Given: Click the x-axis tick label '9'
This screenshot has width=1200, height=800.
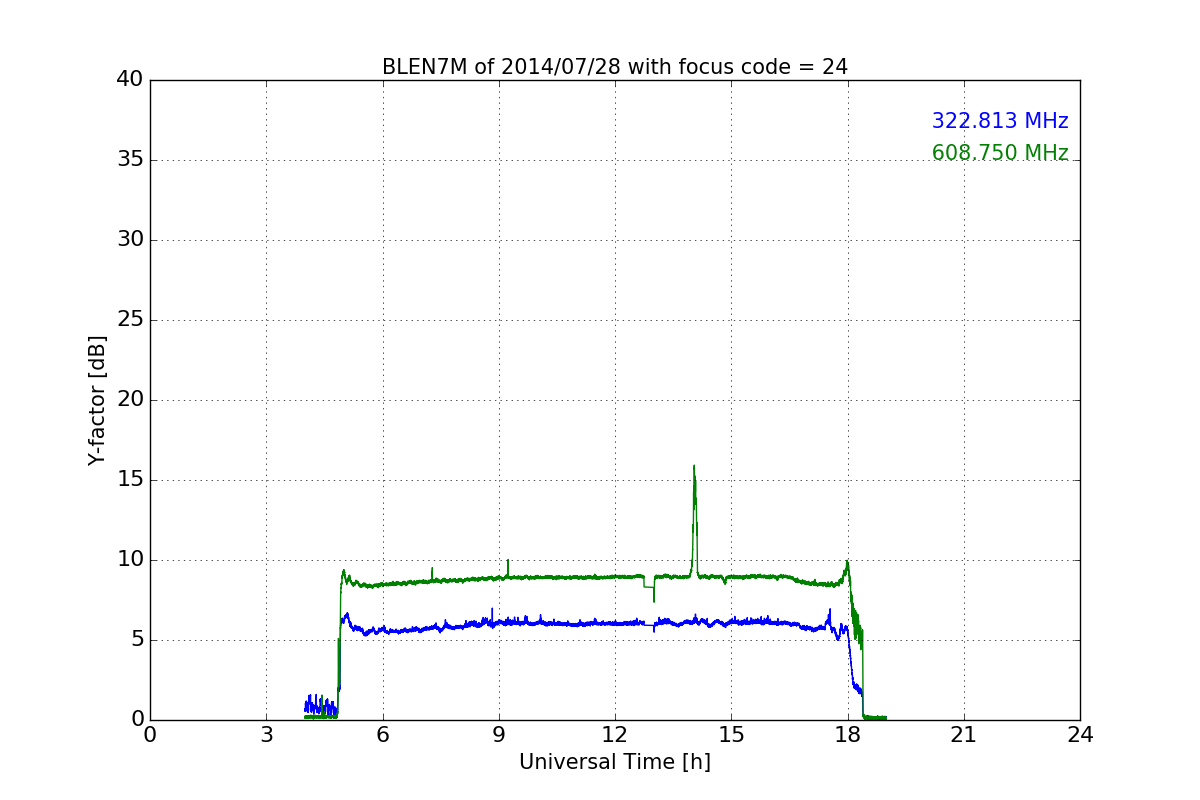Looking at the screenshot, I should [x=499, y=735].
